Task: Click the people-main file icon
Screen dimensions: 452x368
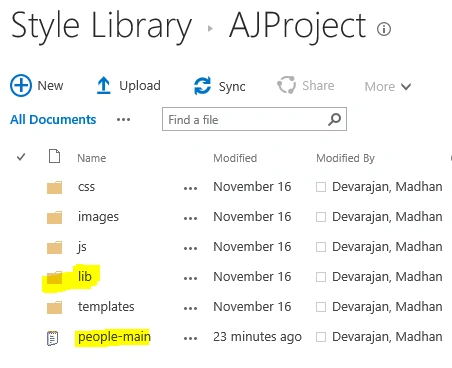Action: pos(52,338)
